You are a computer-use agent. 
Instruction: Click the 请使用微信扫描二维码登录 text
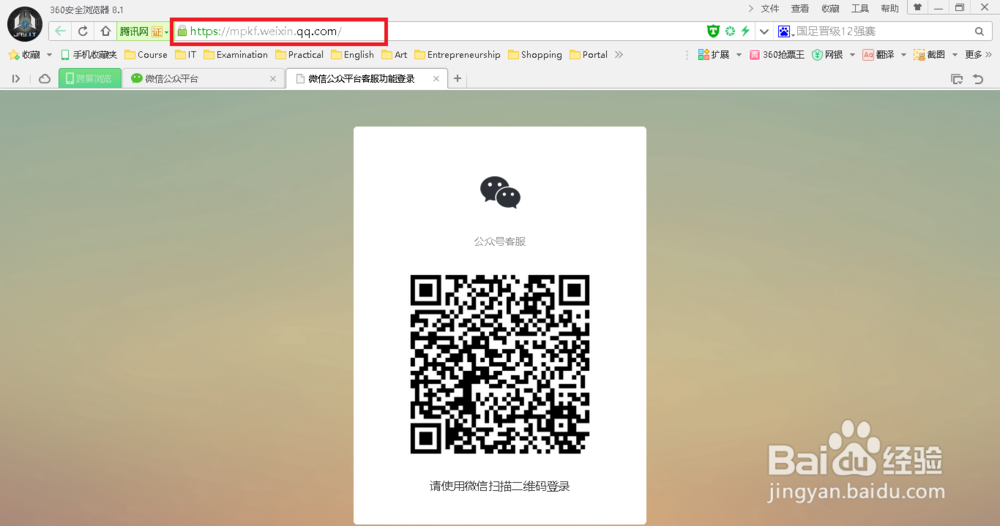[x=500, y=486]
